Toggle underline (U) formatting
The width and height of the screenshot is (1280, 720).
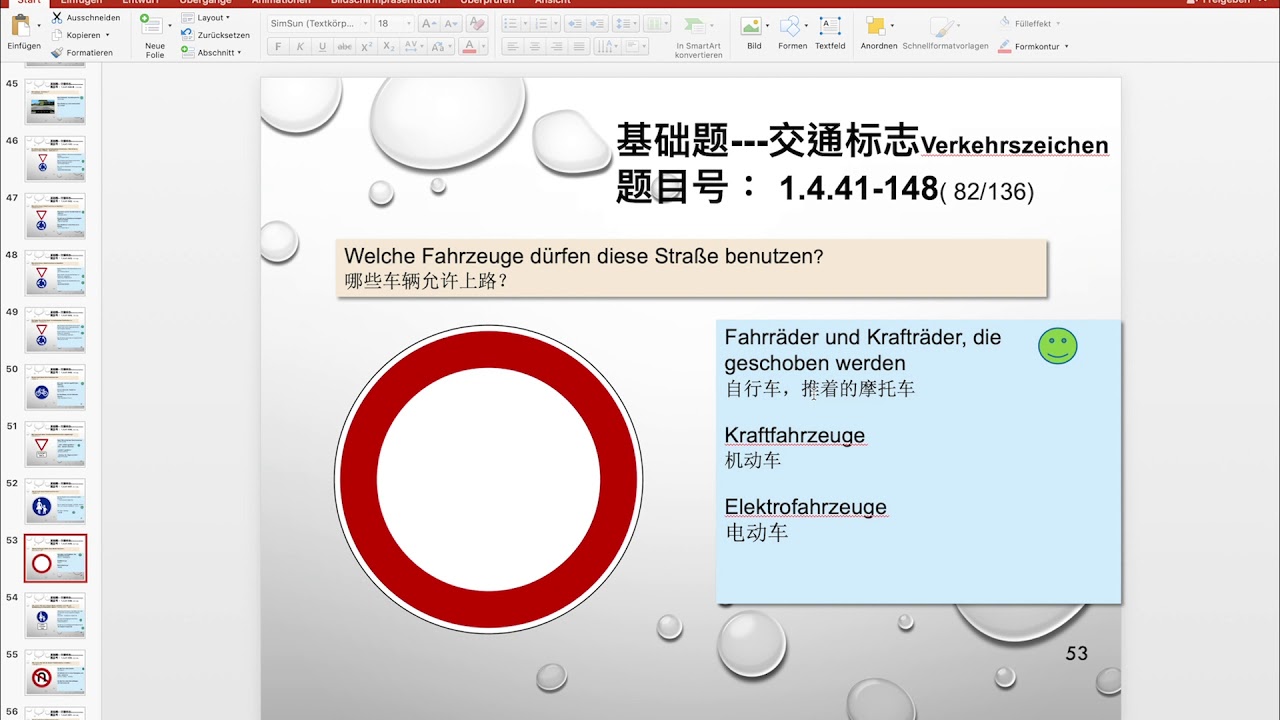322,46
